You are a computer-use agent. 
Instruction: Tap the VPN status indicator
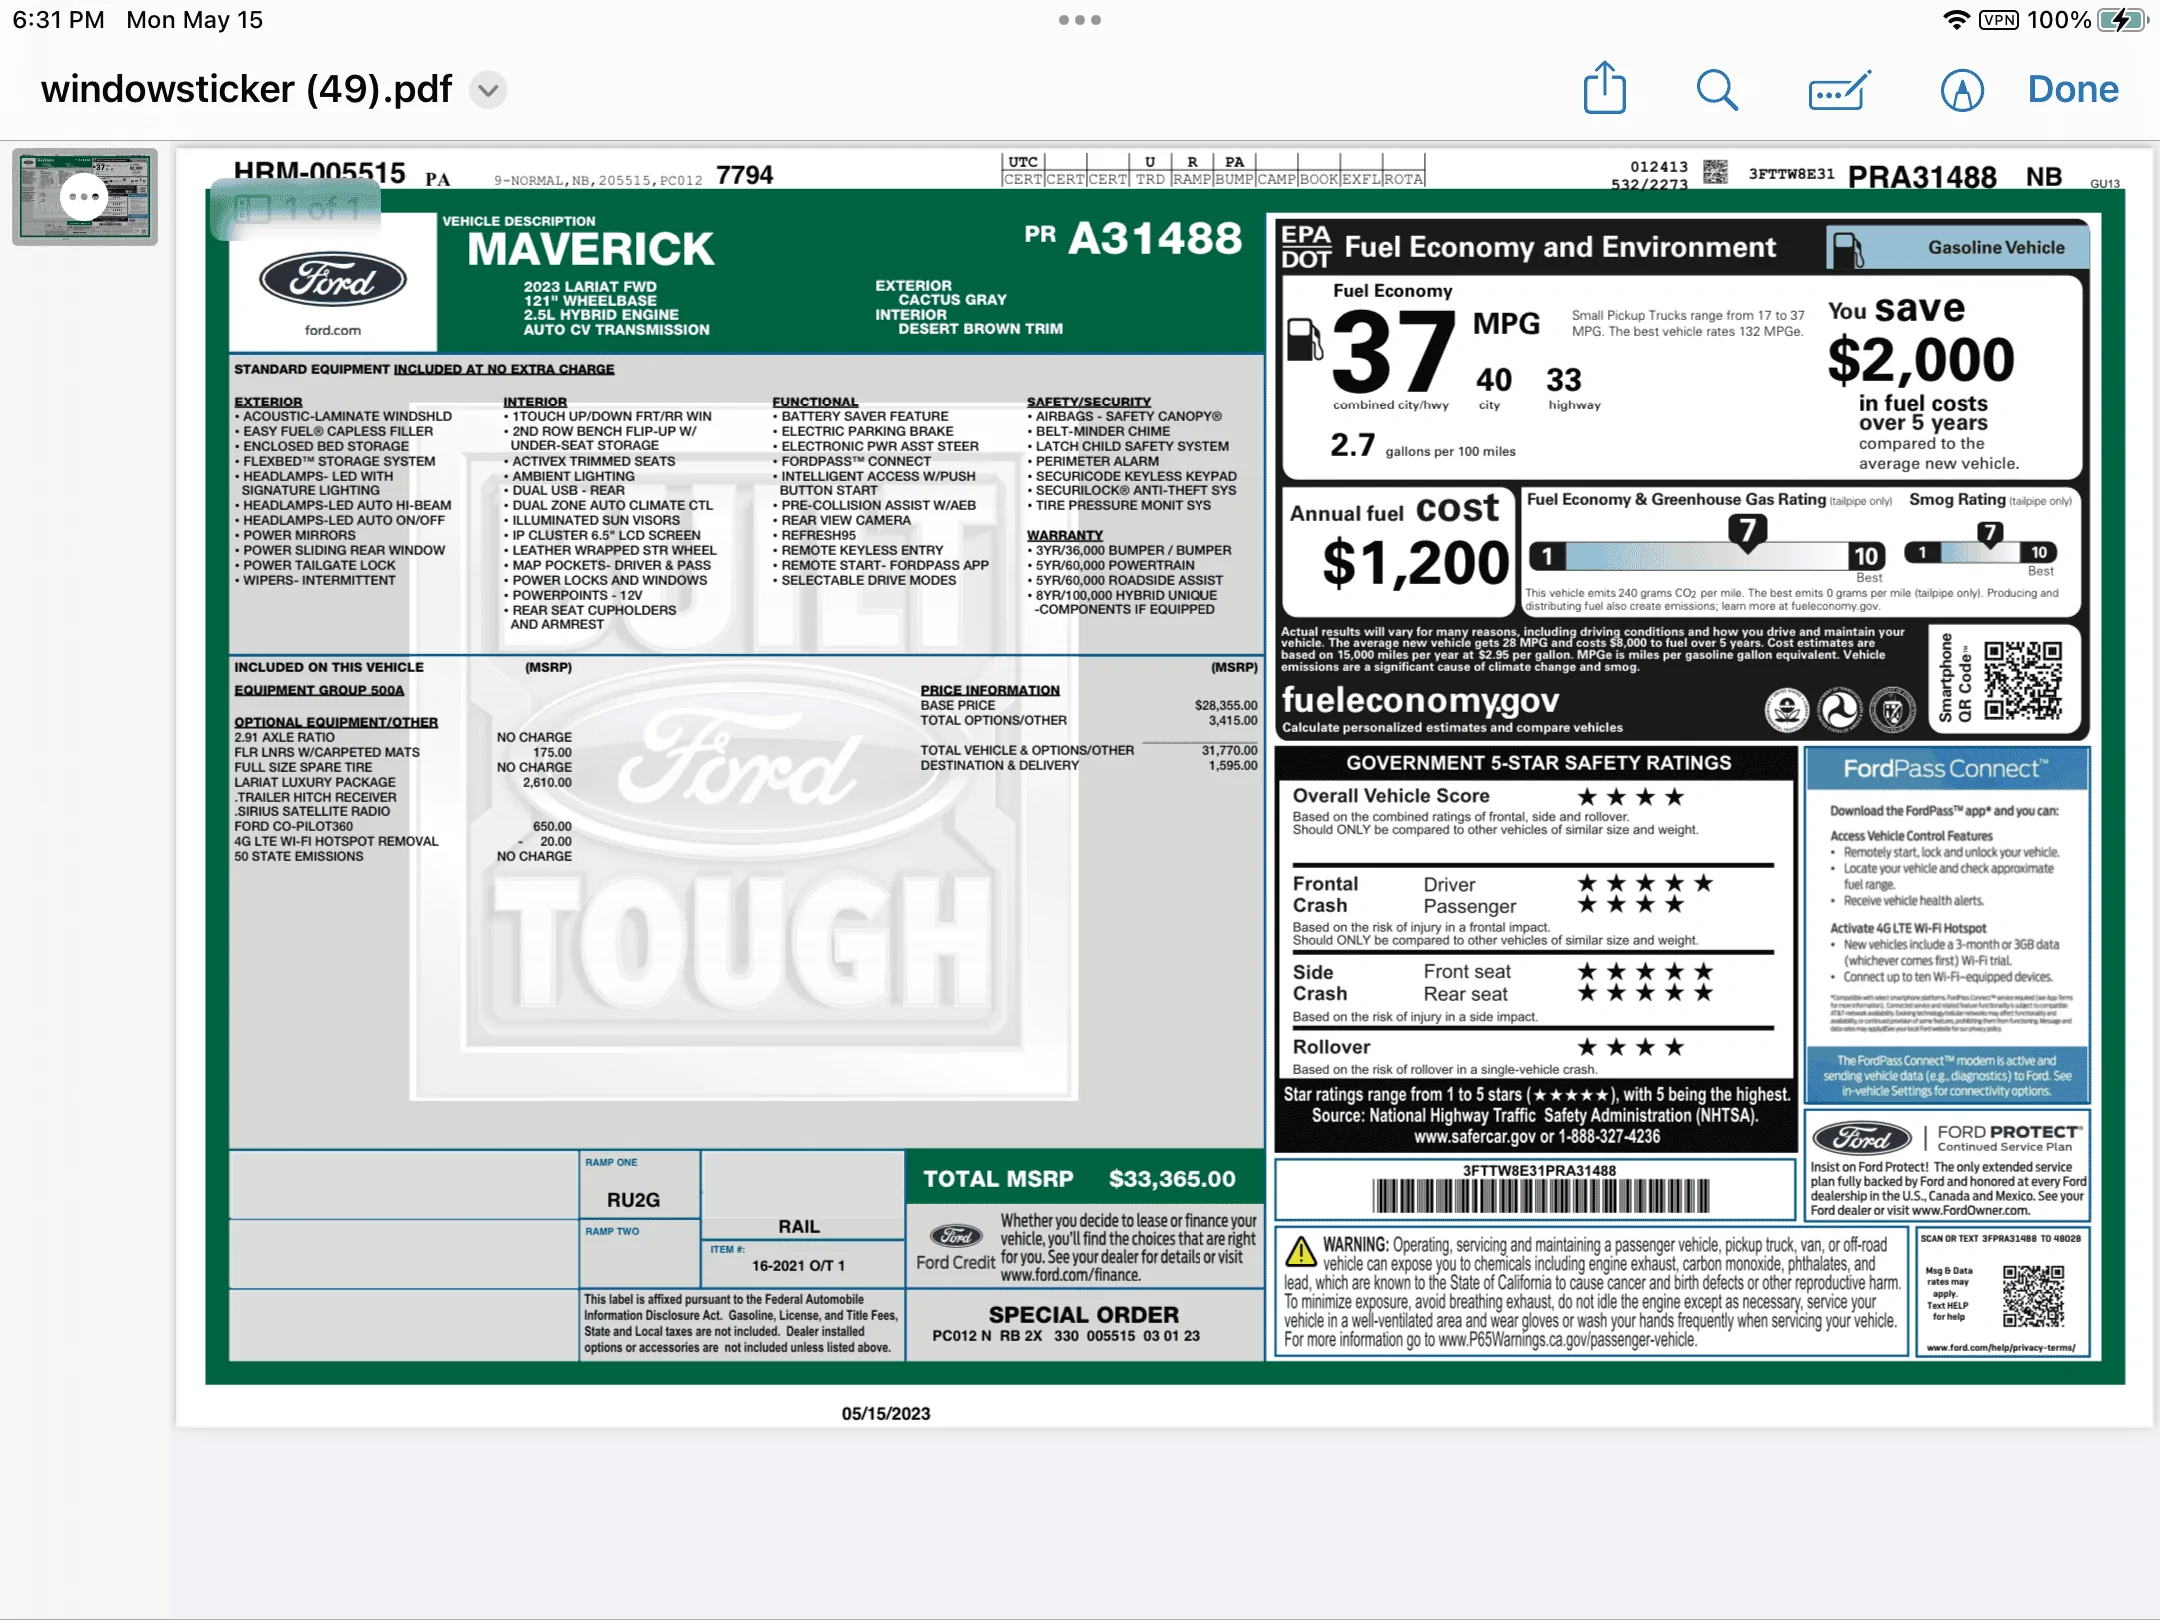point(1999,20)
